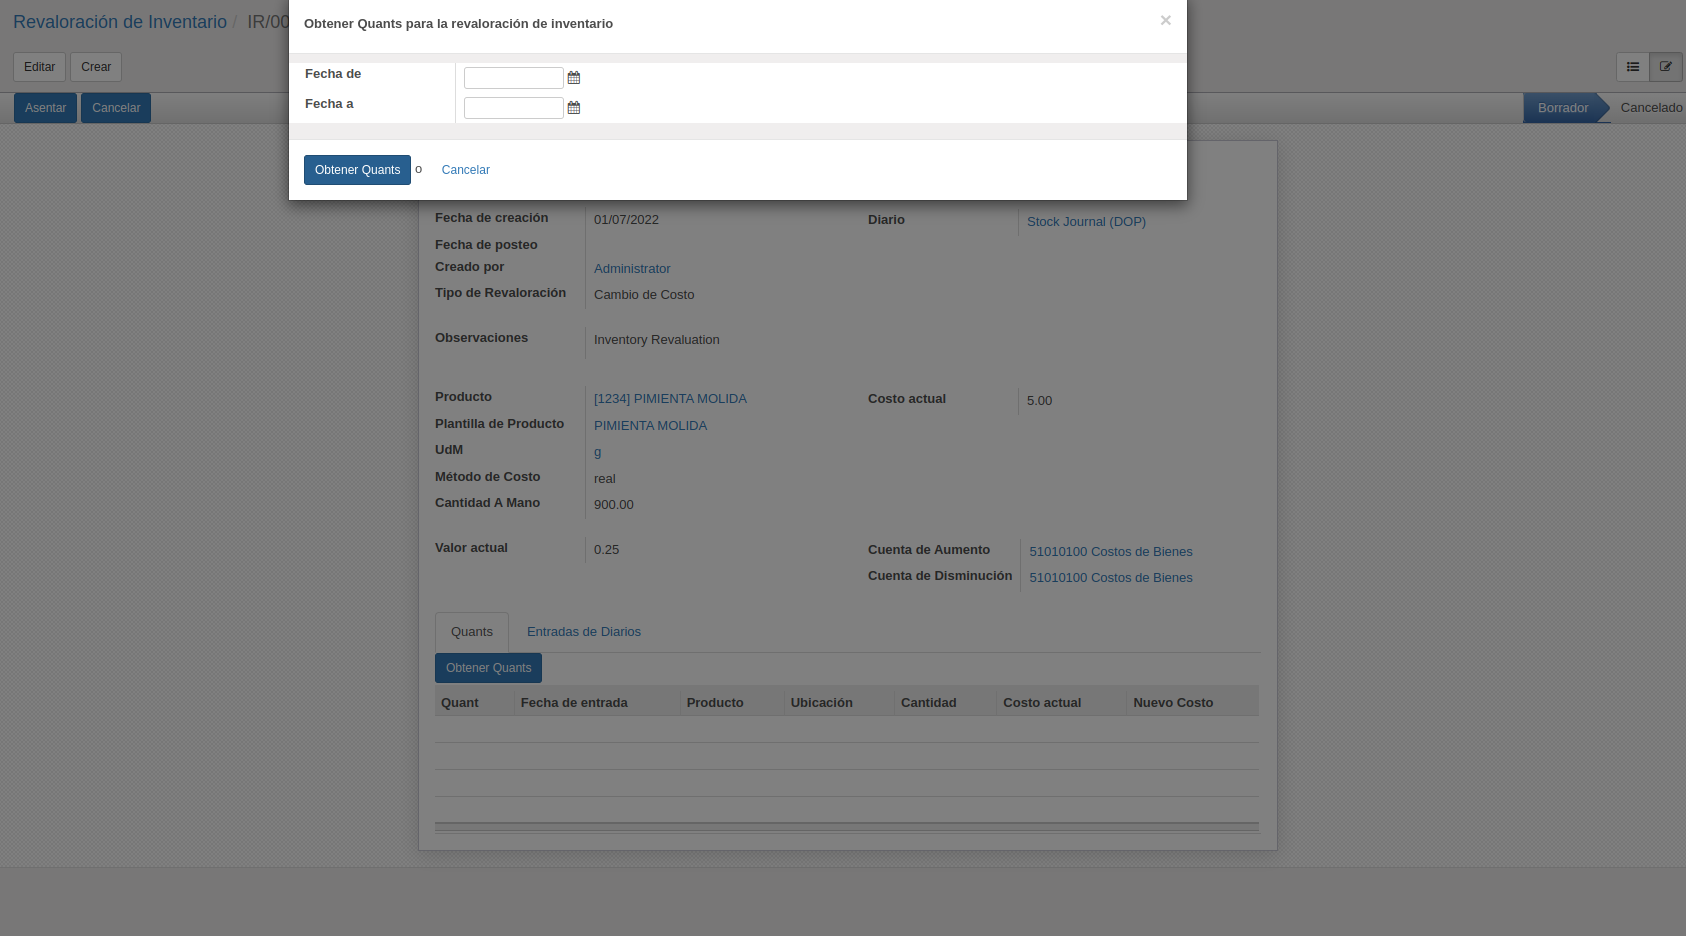Click the Editar button
This screenshot has width=1686, height=936.
(x=40, y=67)
